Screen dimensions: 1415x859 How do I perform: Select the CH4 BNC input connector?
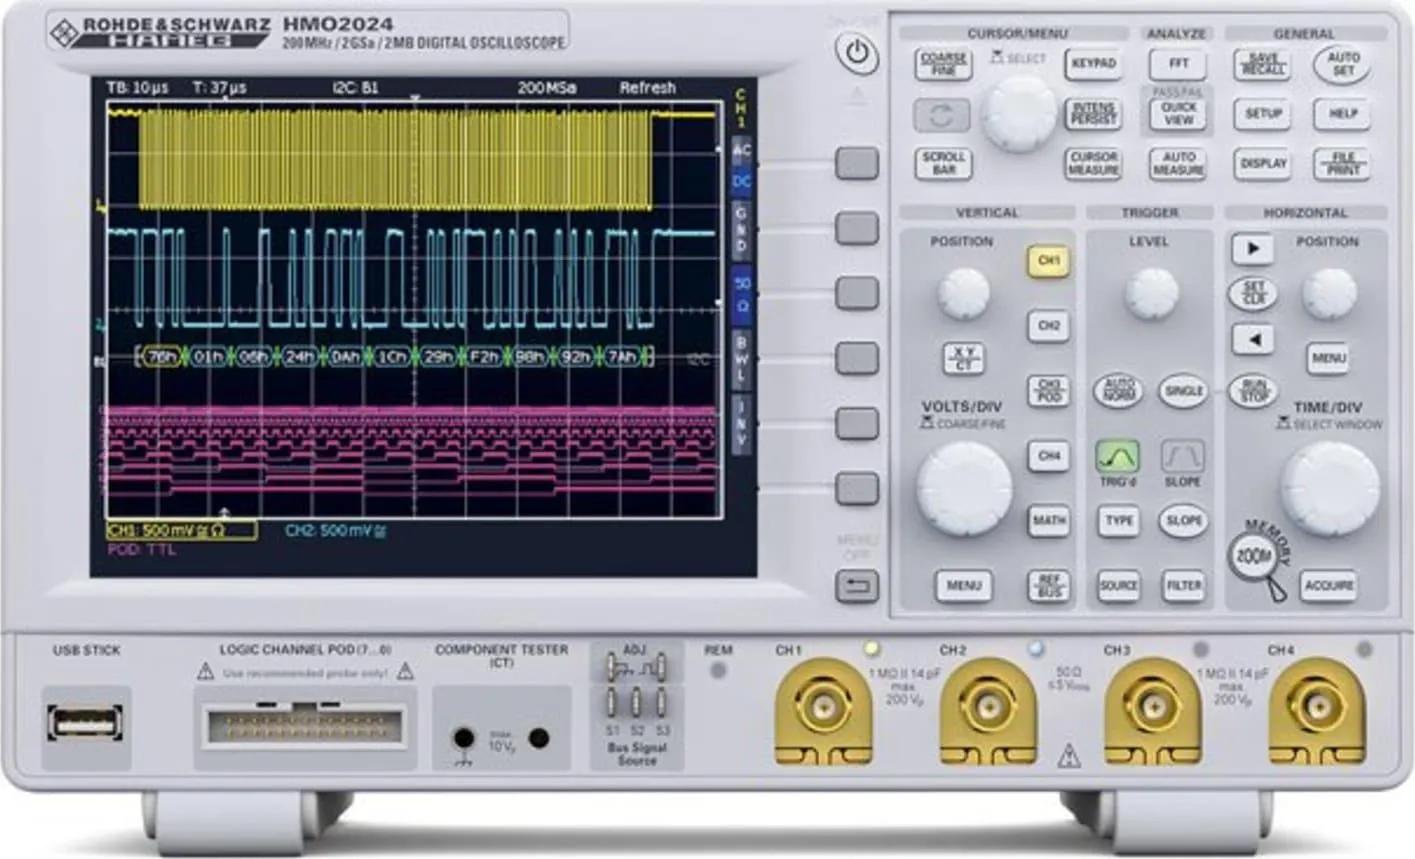click(x=1317, y=710)
